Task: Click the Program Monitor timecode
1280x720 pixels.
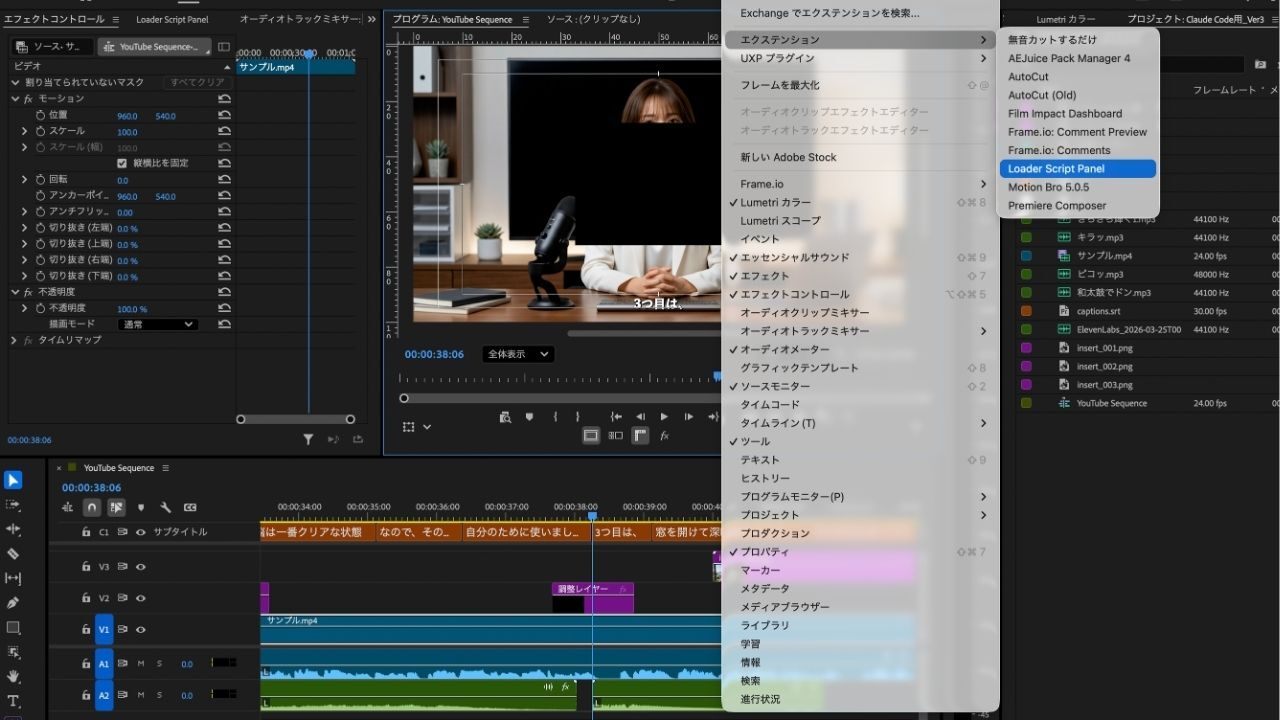Action: pos(434,354)
